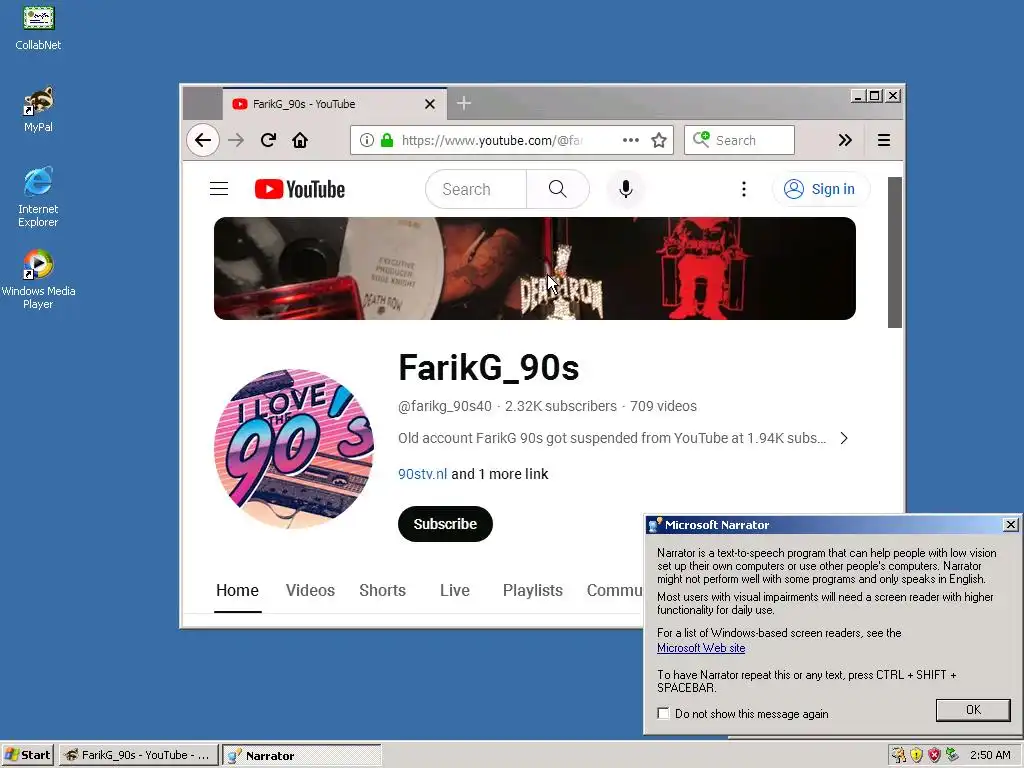The height and width of the screenshot is (768, 1024).
Task: Switch to the channel Videos tab
Action: (x=310, y=591)
